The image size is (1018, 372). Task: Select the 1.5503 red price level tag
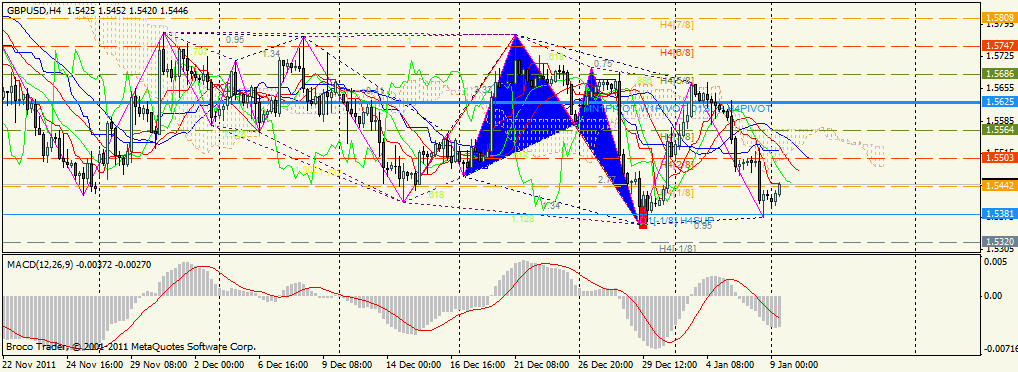click(x=1000, y=158)
